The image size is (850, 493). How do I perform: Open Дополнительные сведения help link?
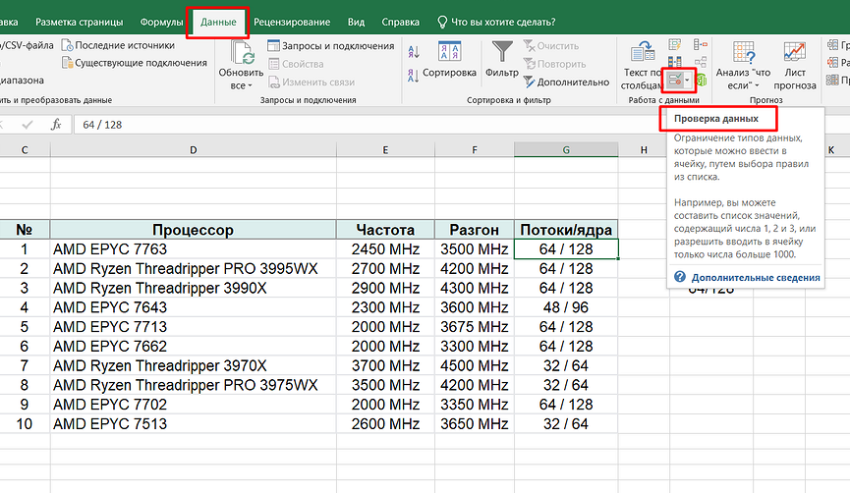(755, 277)
